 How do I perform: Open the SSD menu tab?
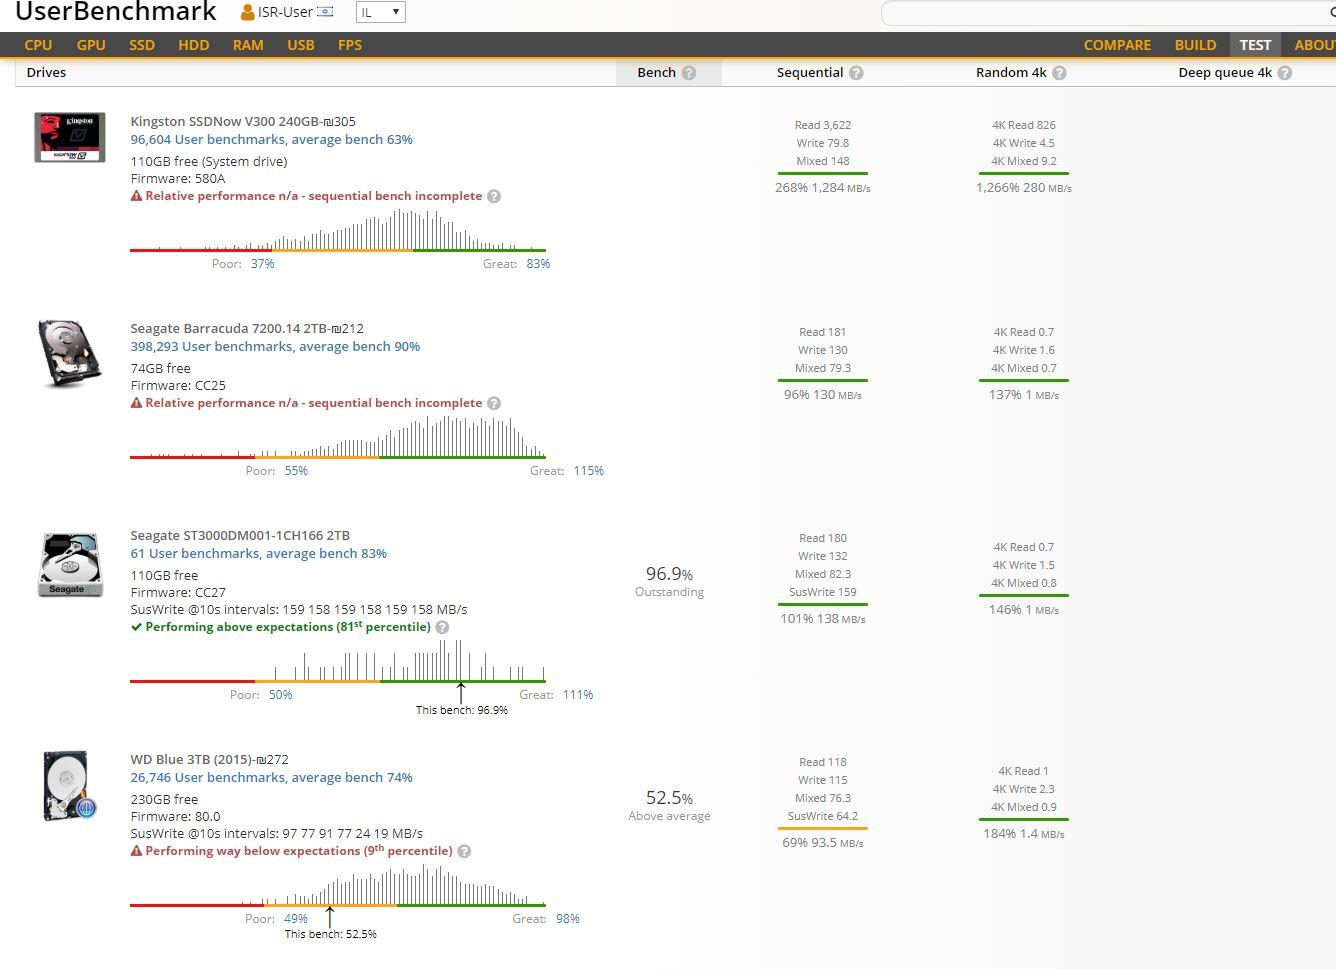pos(142,45)
